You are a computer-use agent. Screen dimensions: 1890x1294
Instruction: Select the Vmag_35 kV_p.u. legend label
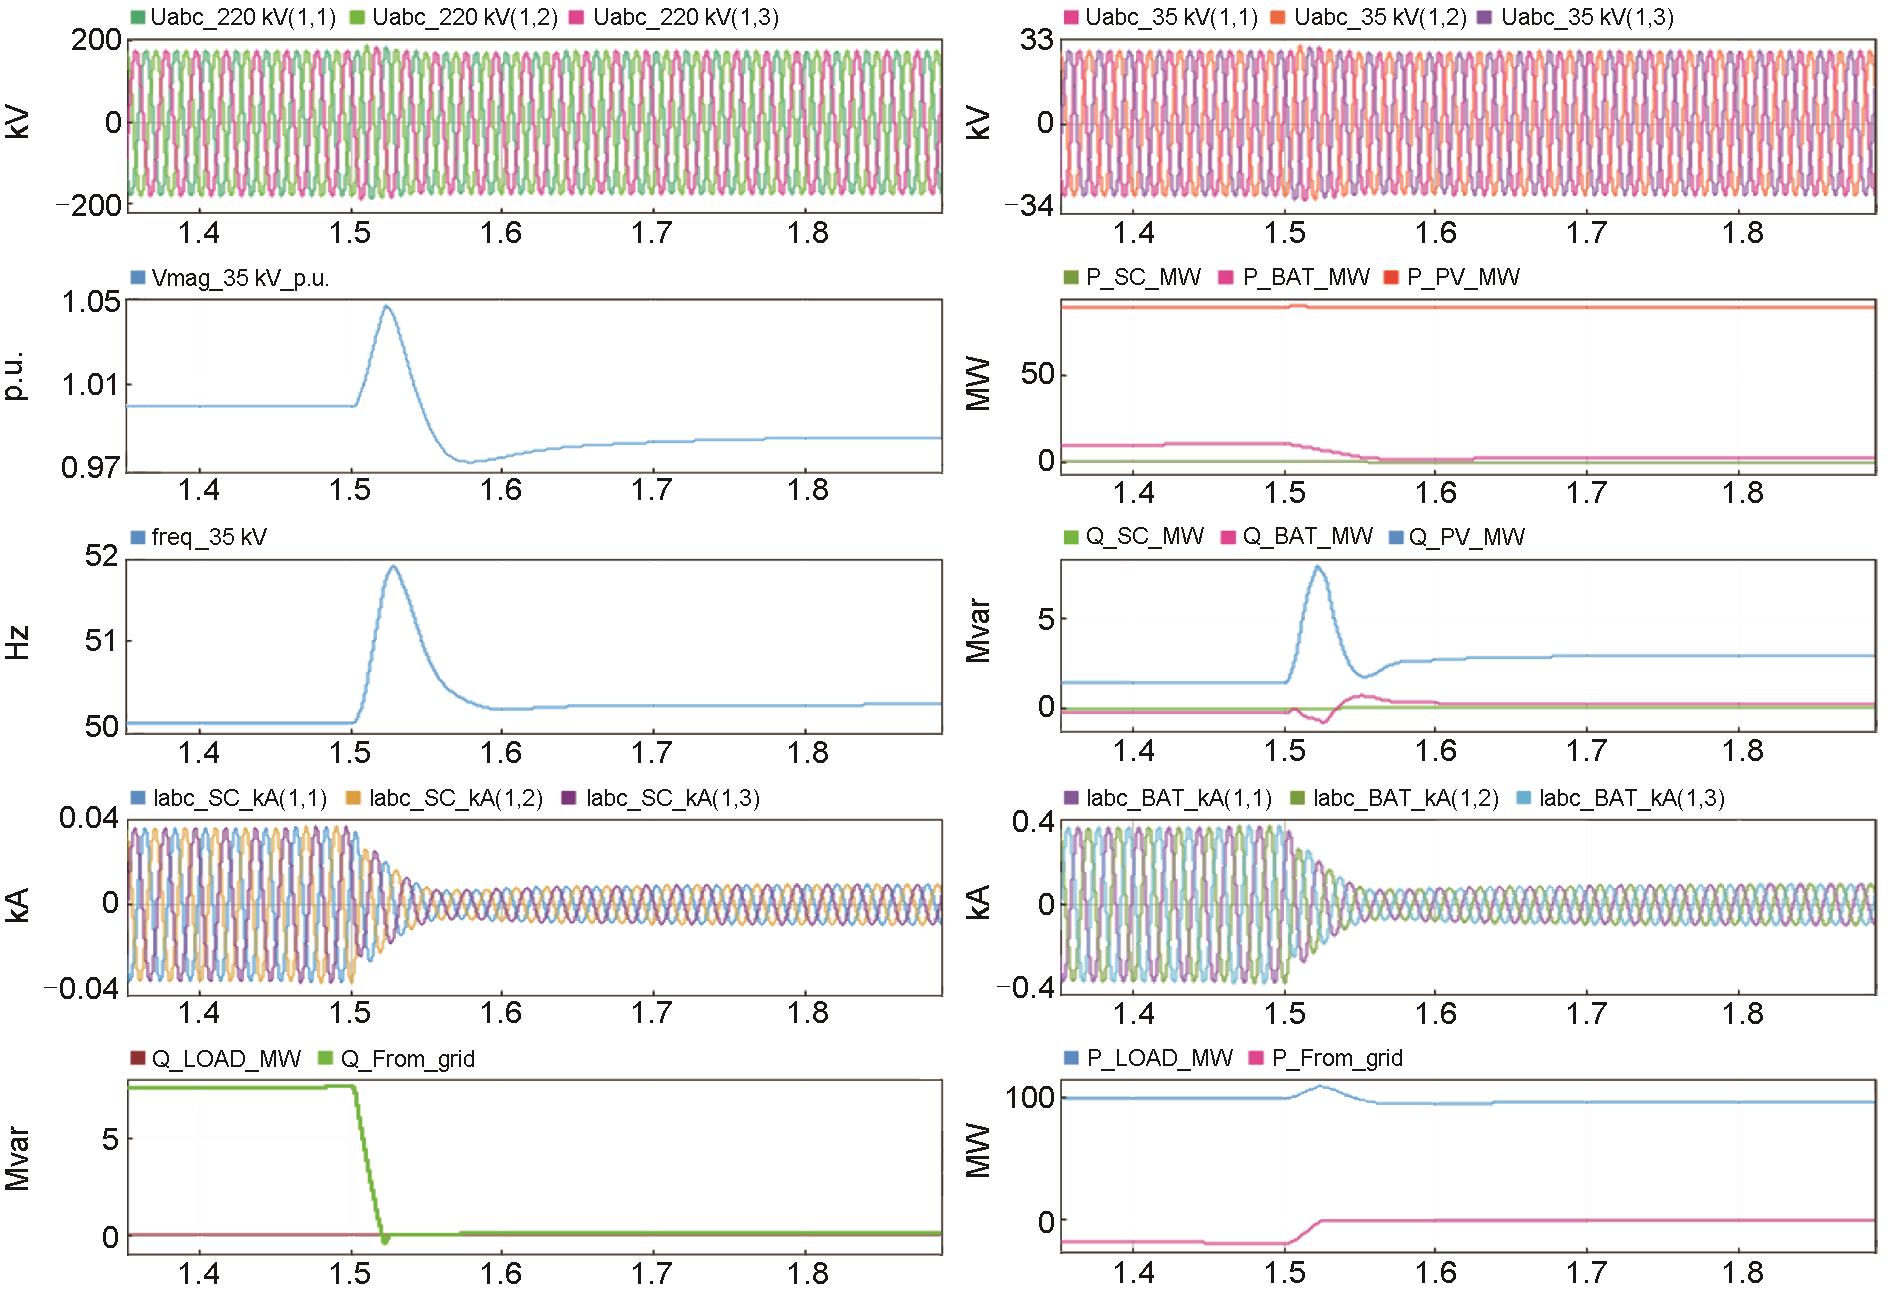click(240, 278)
